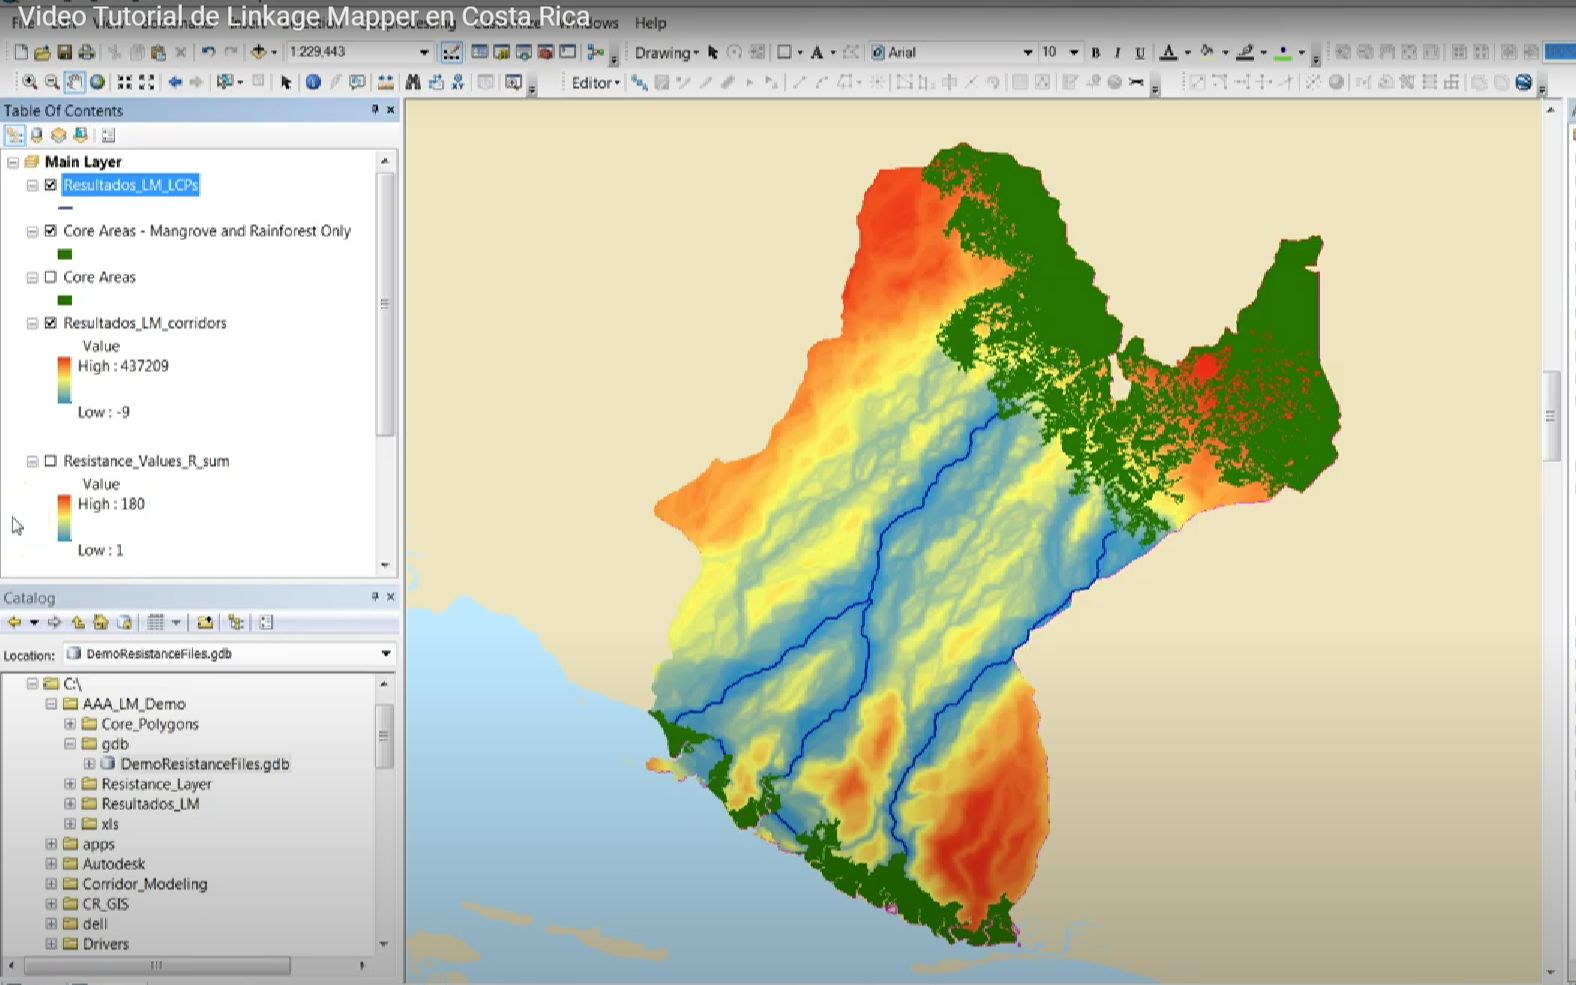
Task: Click the Full Extent globe icon
Action: pyautogui.click(x=98, y=83)
